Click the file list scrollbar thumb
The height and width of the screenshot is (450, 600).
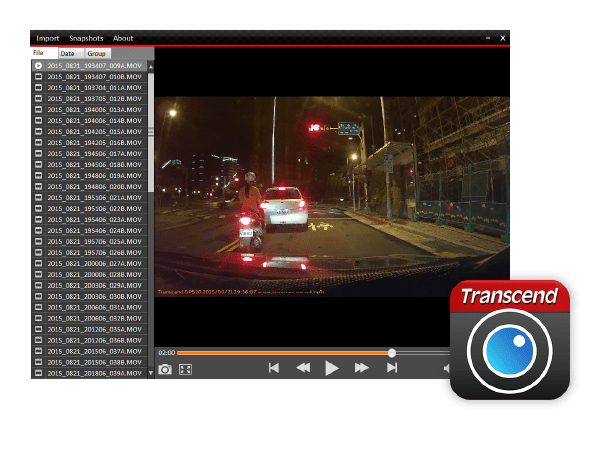pos(151,132)
